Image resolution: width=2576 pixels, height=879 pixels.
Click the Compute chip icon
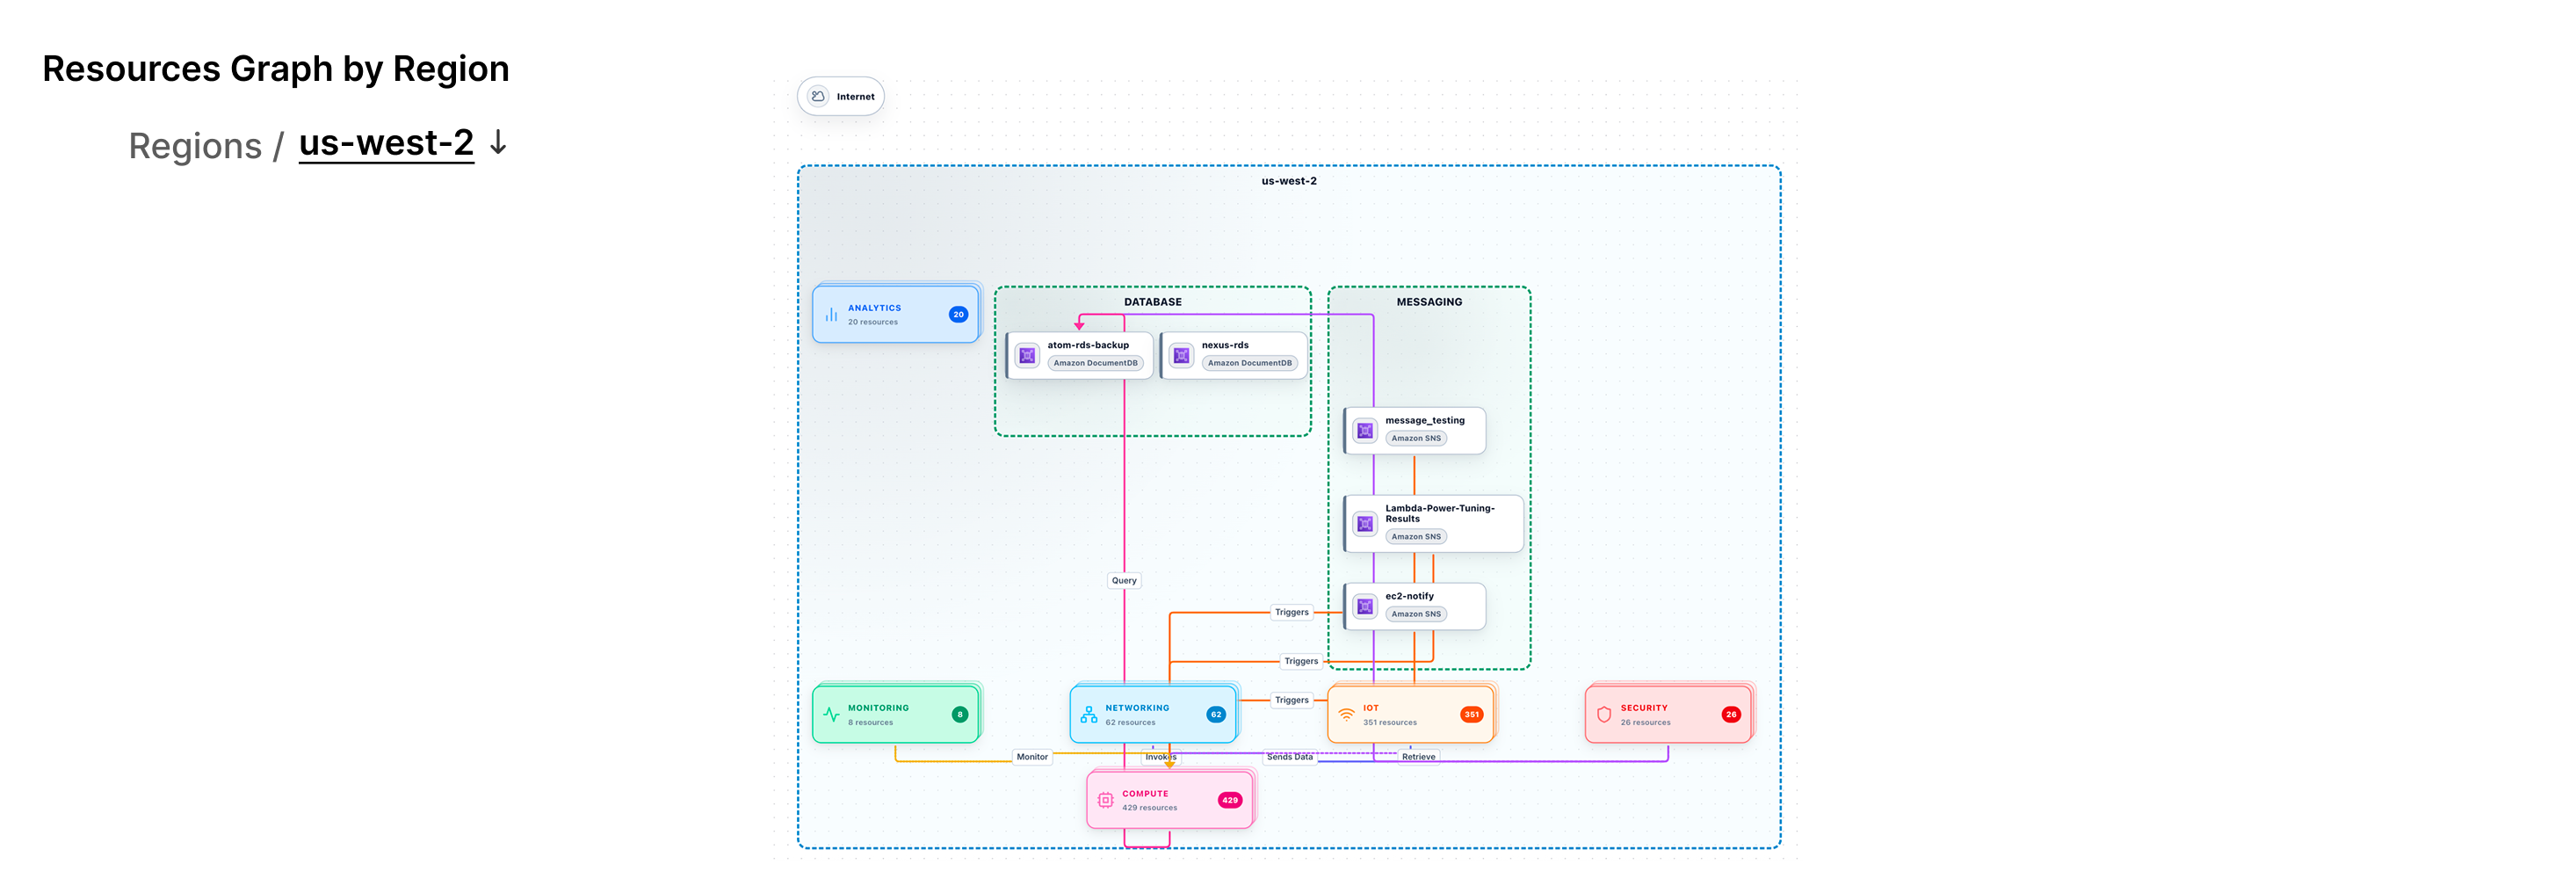click(x=1105, y=800)
